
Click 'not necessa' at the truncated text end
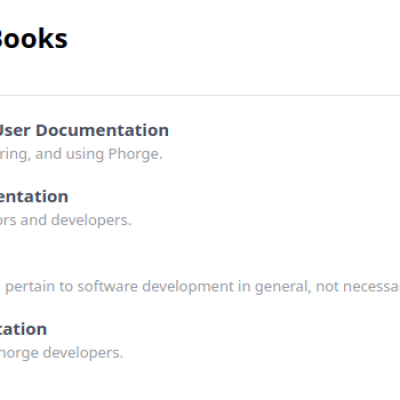(x=358, y=286)
